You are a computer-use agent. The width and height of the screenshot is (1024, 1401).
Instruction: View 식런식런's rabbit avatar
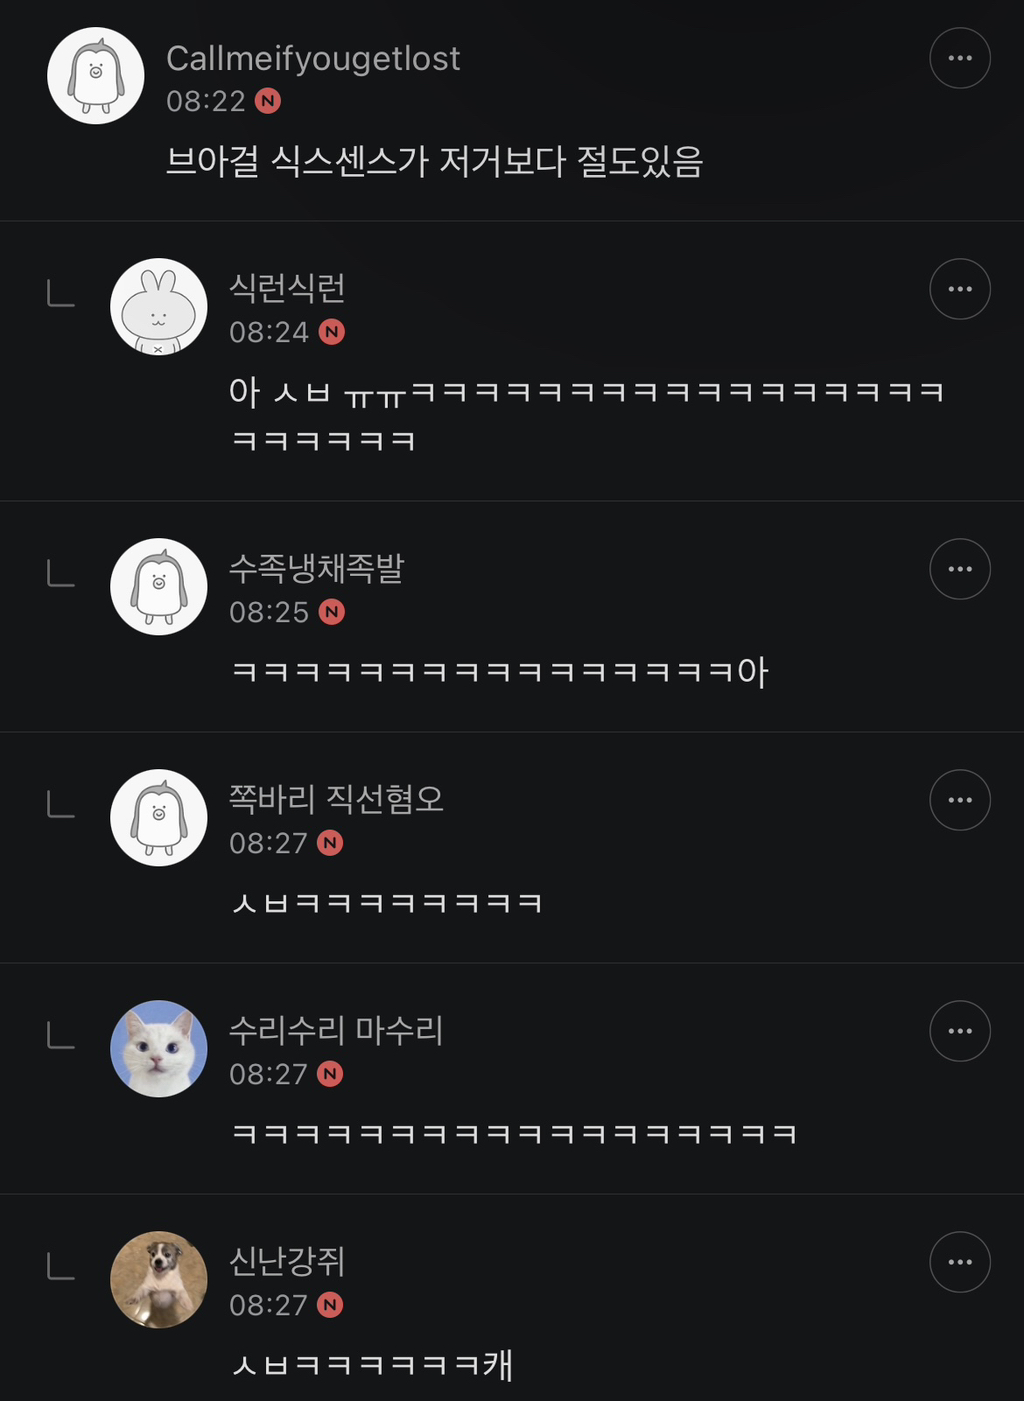(x=158, y=307)
